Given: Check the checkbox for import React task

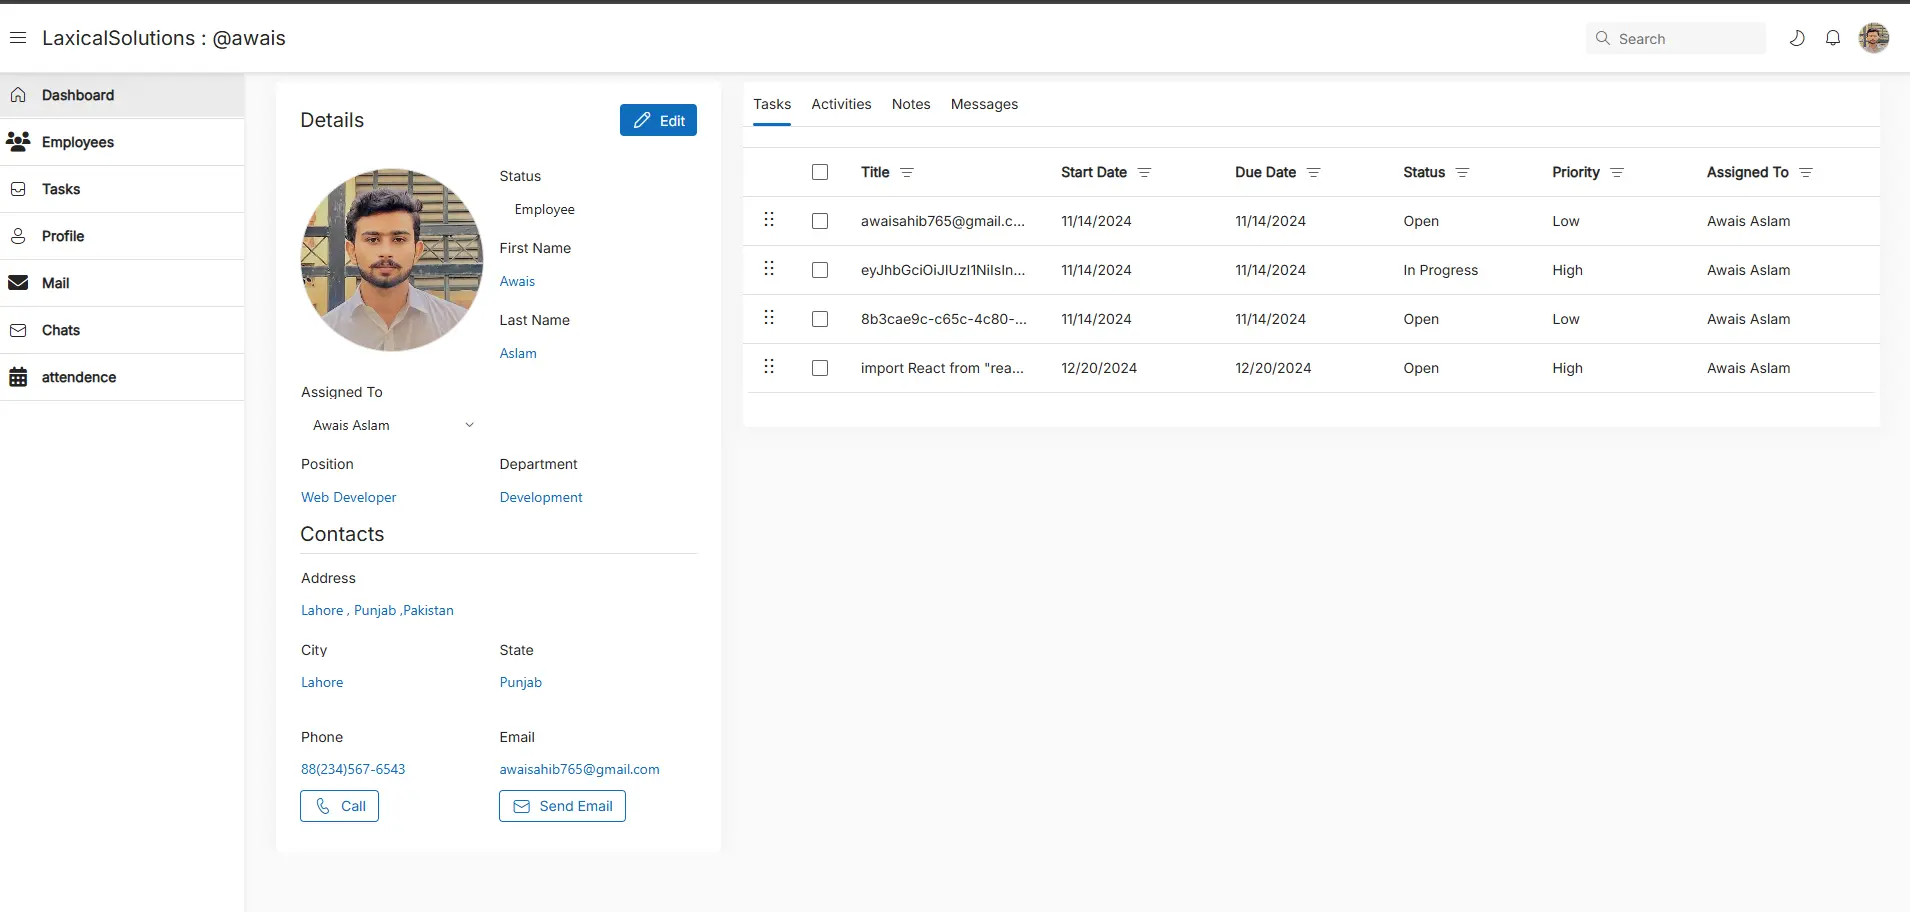Looking at the screenshot, I should coord(819,368).
